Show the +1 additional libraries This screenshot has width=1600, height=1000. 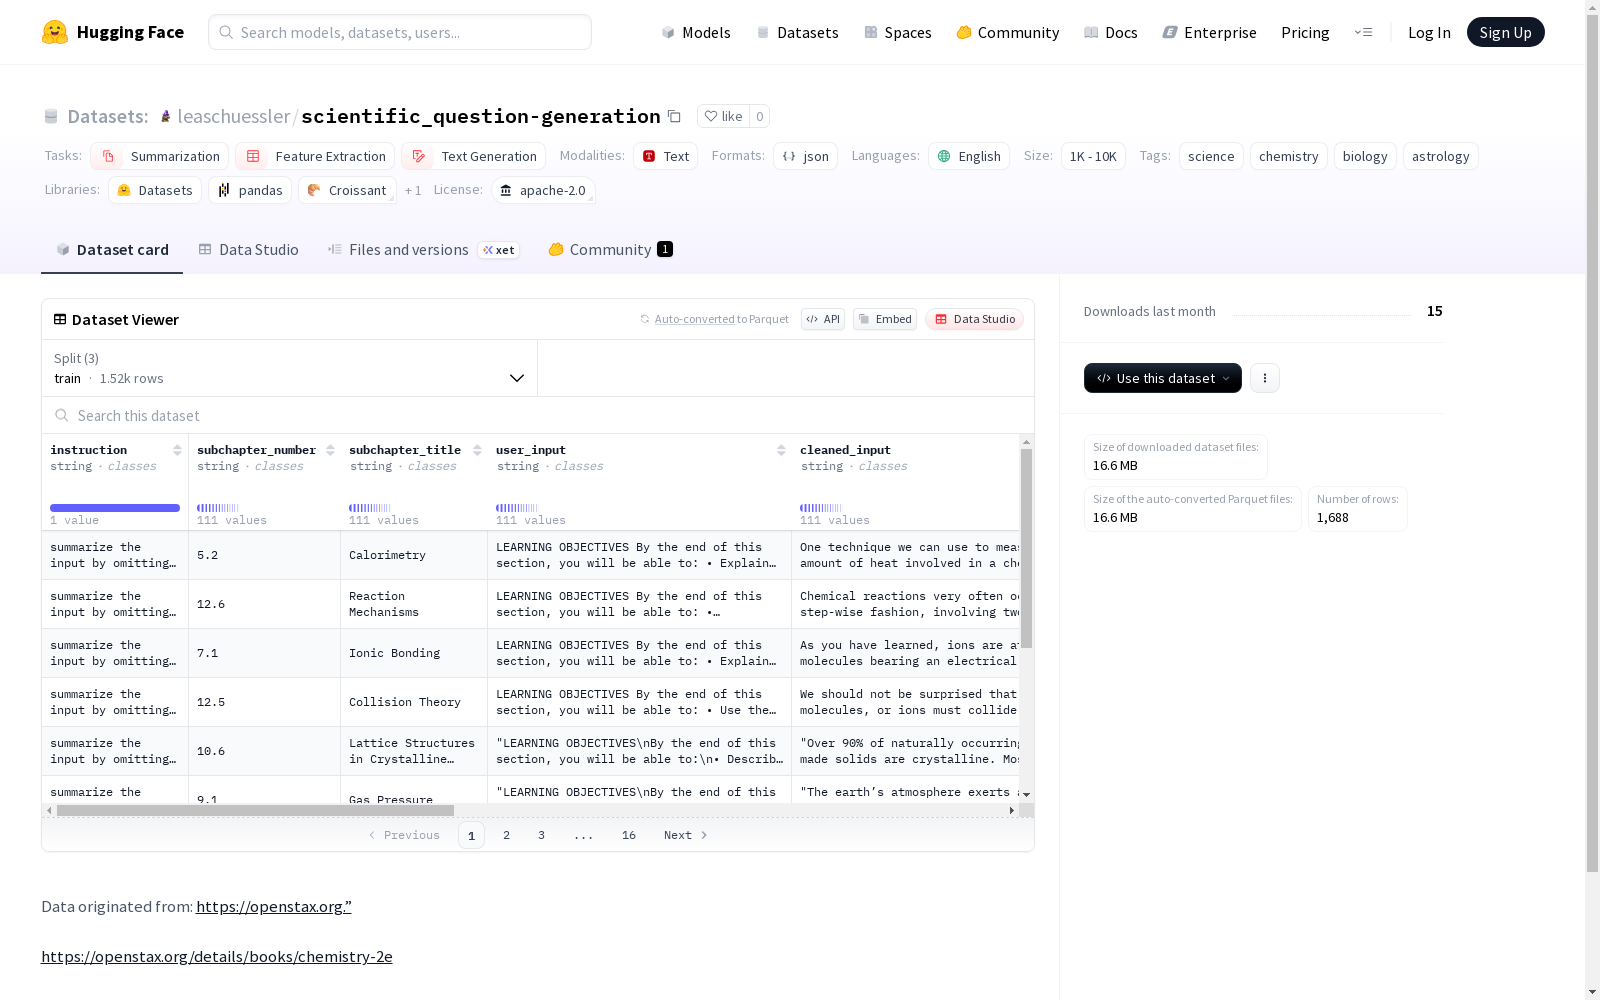[x=413, y=190]
